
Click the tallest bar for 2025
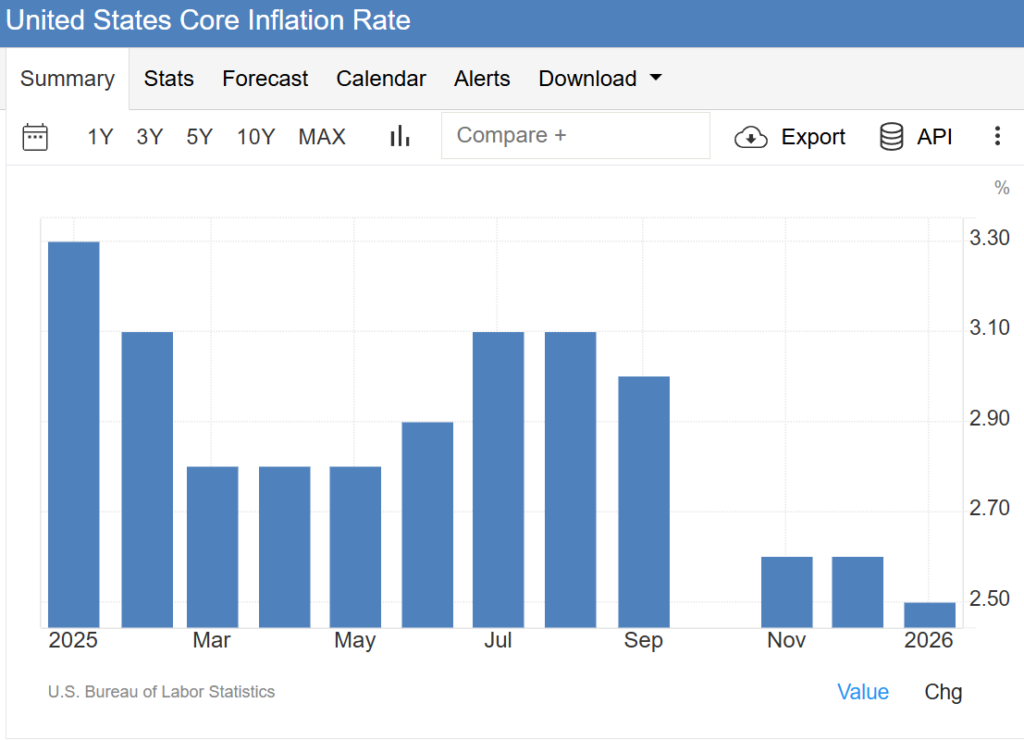pos(74,435)
